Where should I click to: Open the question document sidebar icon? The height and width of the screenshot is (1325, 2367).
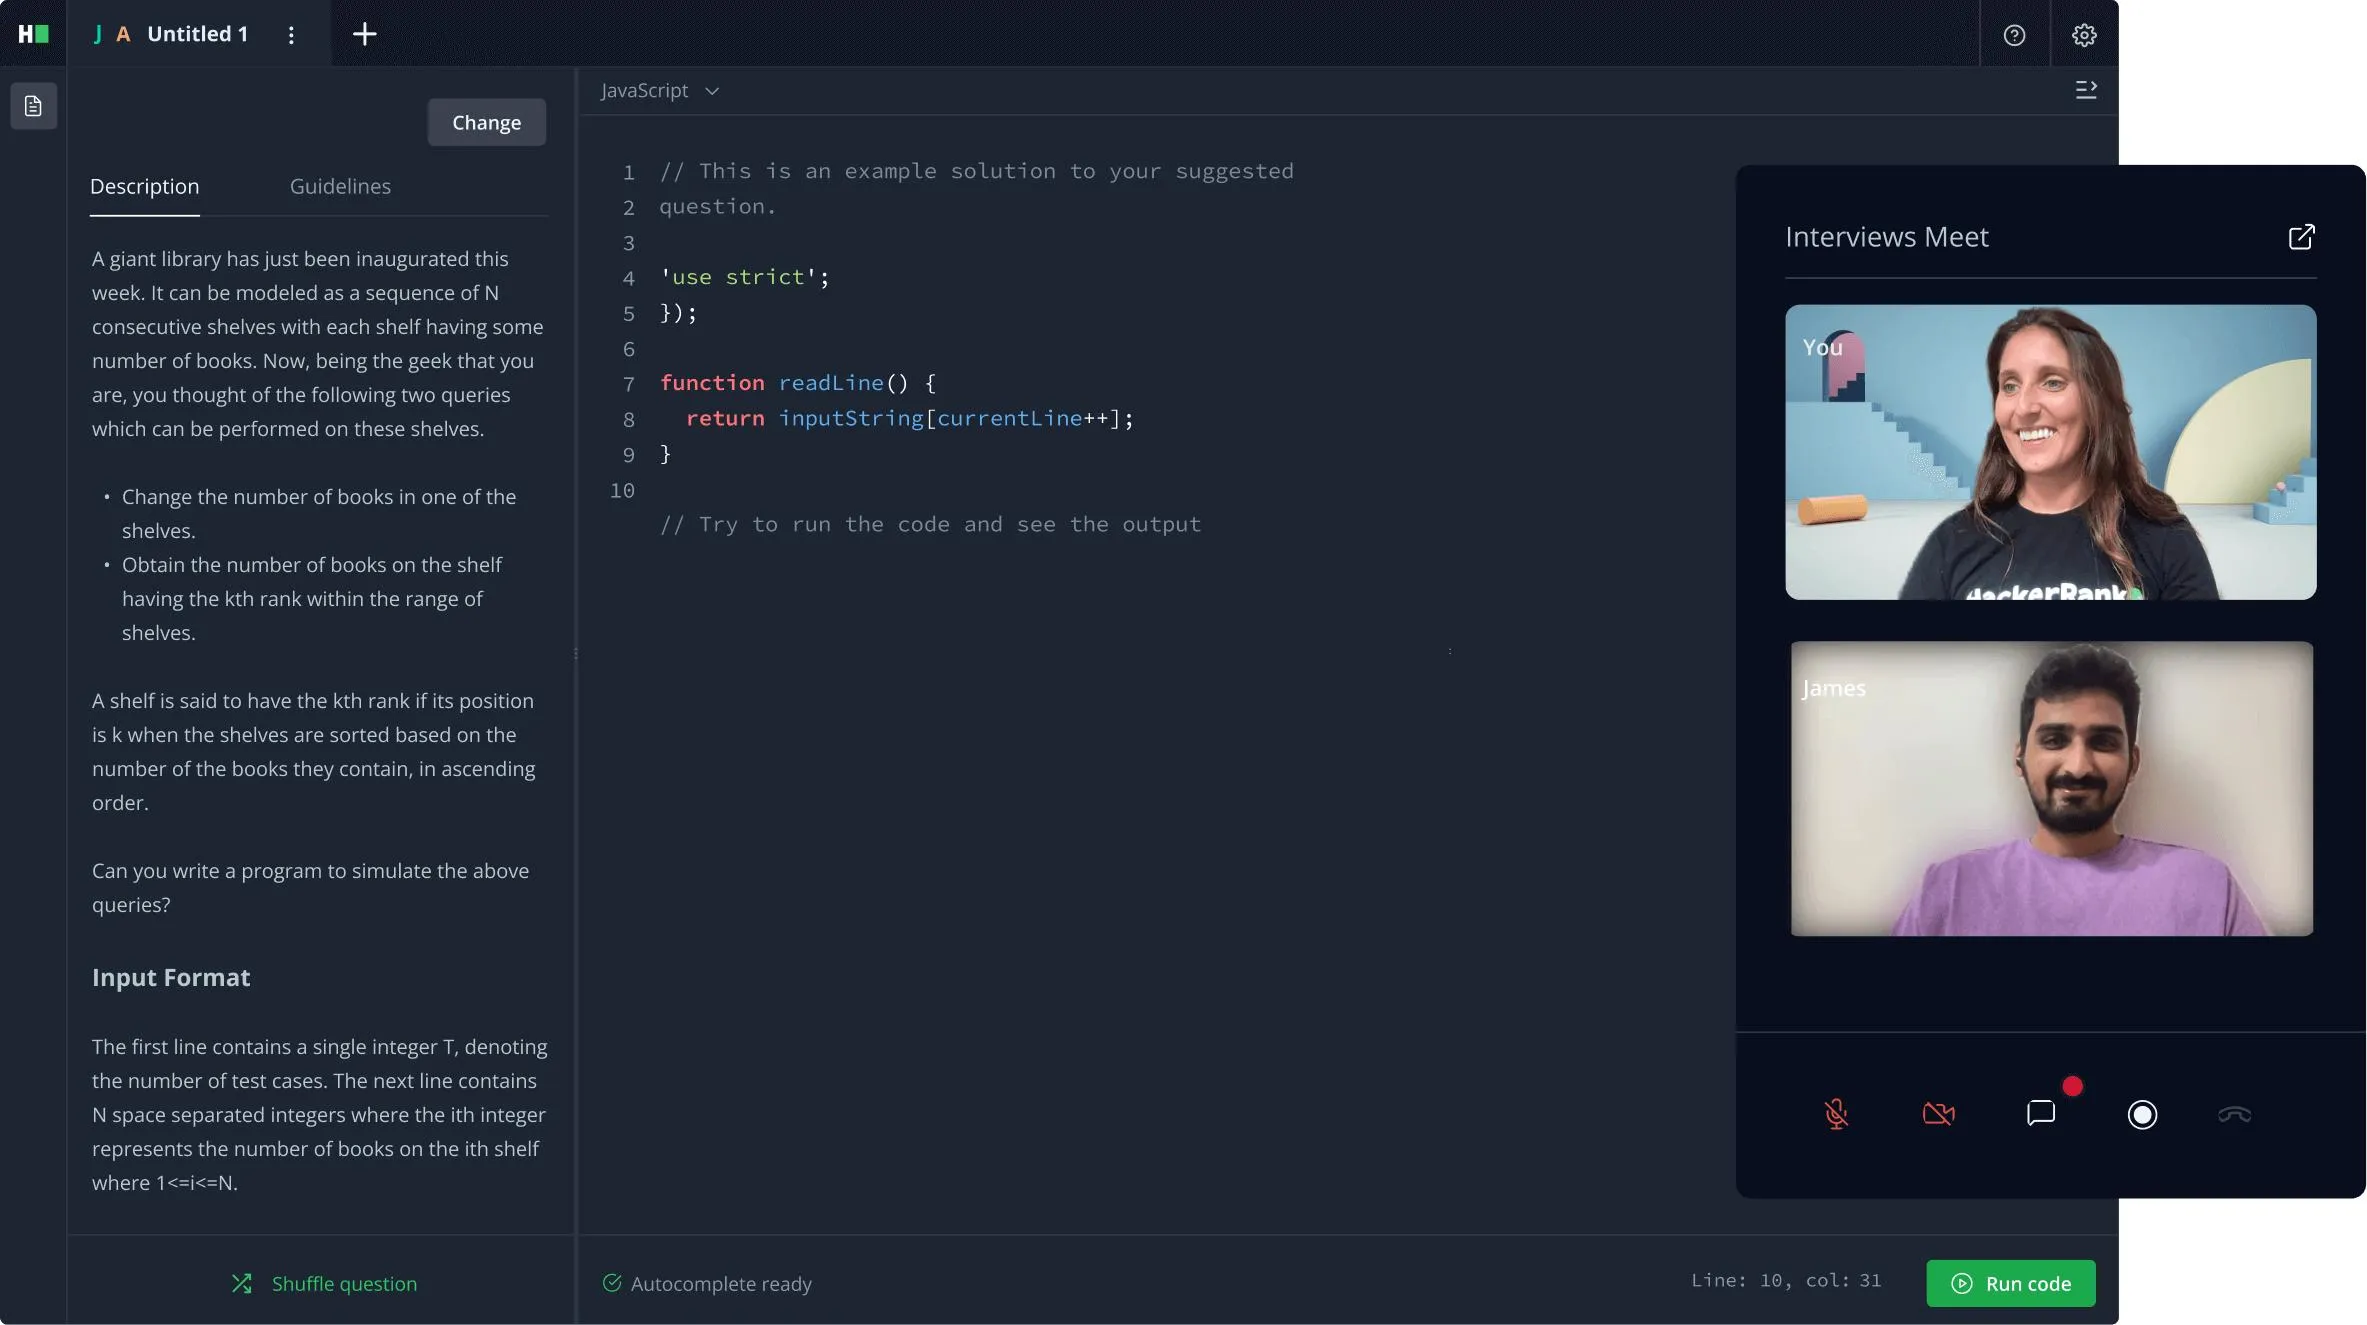click(x=33, y=106)
